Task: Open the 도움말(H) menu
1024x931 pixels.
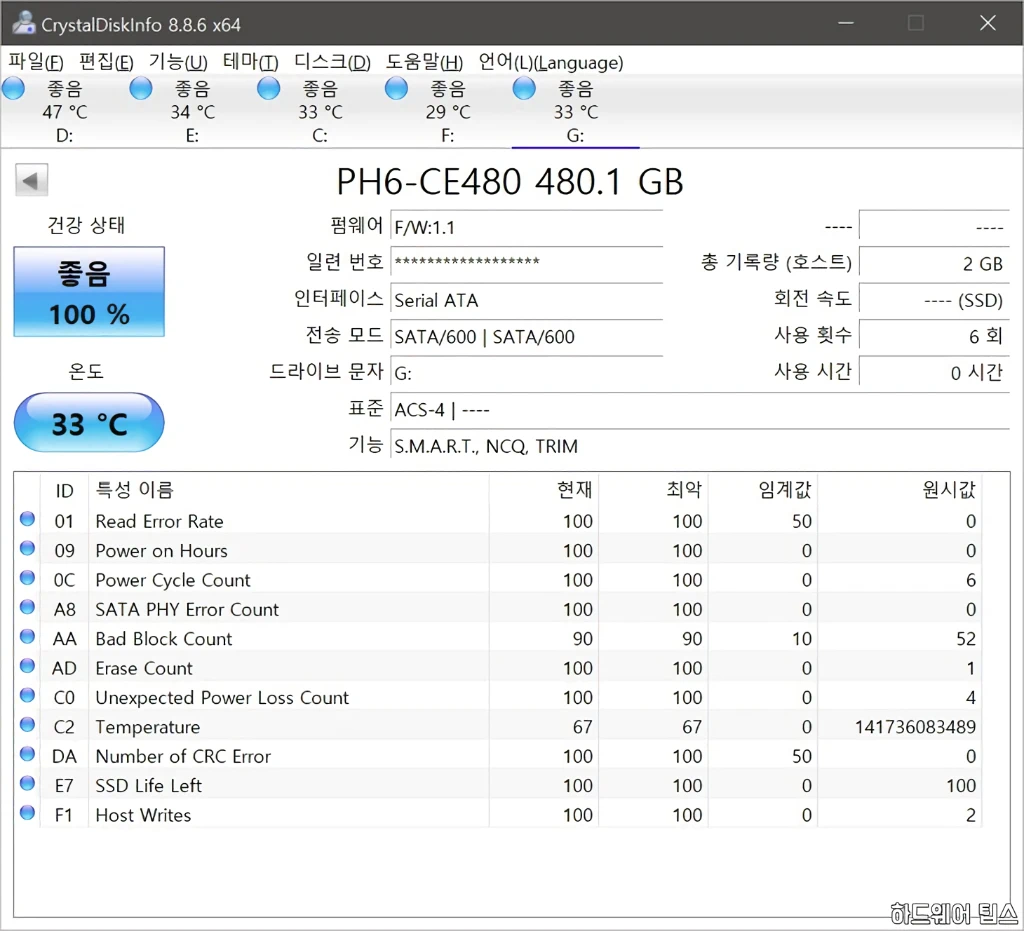Action: [x=424, y=62]
